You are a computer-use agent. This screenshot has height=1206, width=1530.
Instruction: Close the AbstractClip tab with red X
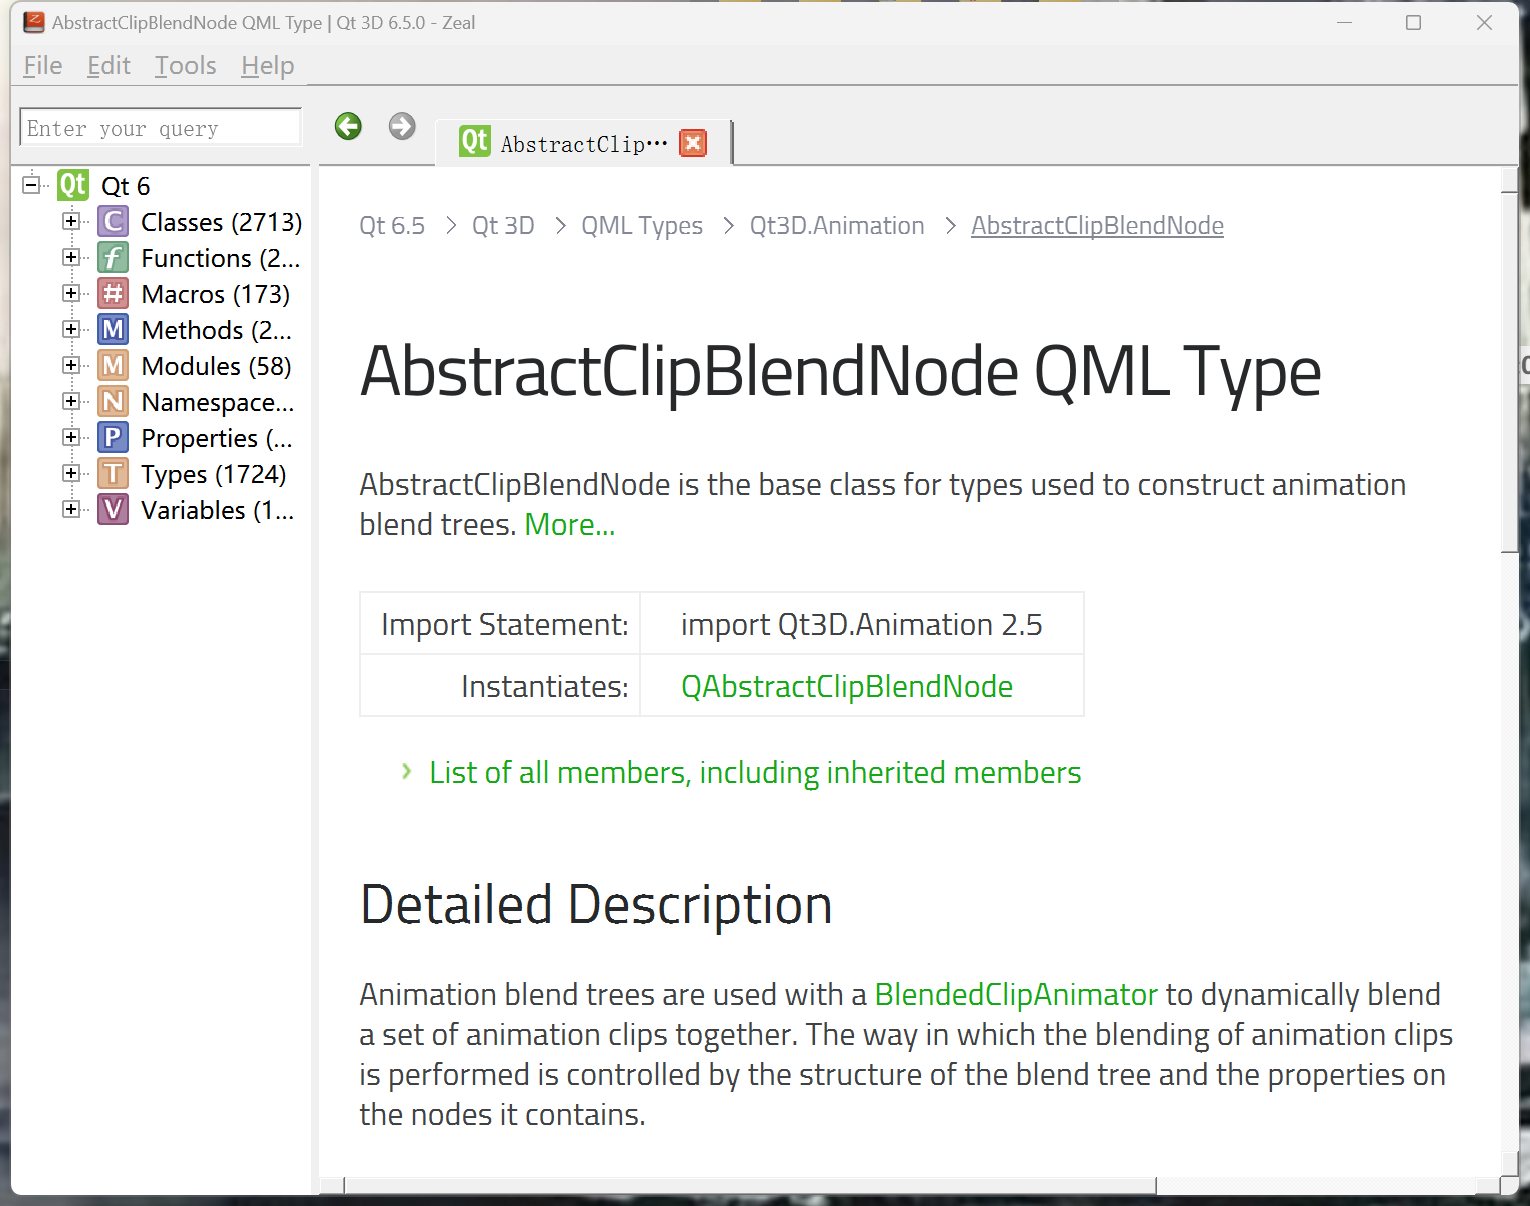pyautogui.click(x=693, y=143)
